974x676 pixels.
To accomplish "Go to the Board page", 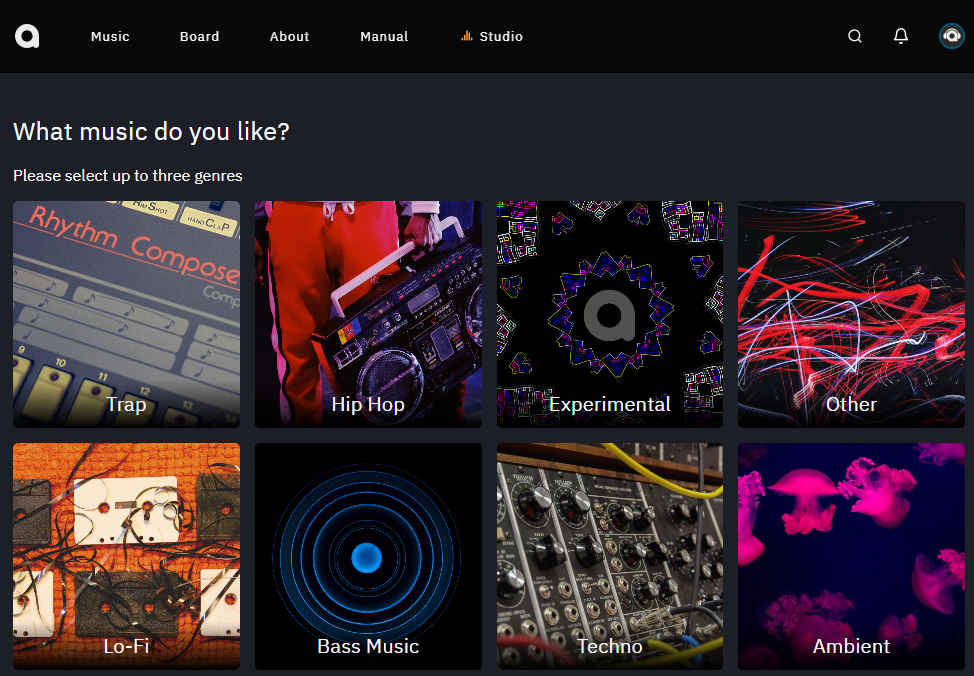I will click(199, 37).
